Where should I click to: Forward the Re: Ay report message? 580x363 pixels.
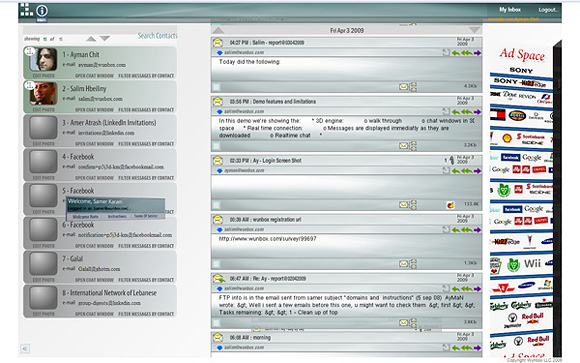click(477, 289)
